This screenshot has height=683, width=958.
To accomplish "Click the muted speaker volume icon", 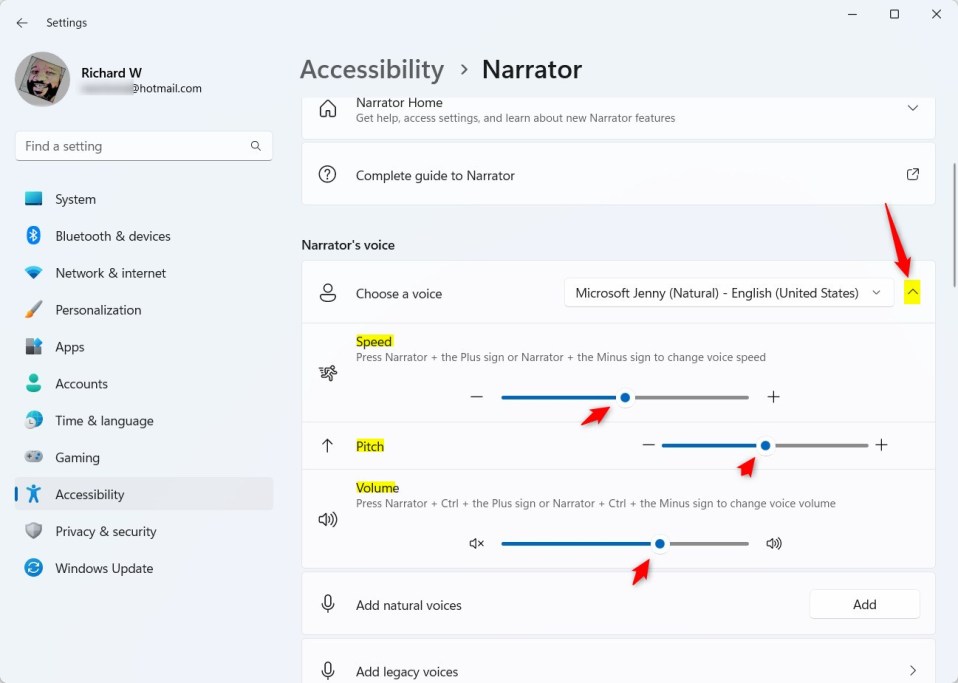I will pos(477,543).
